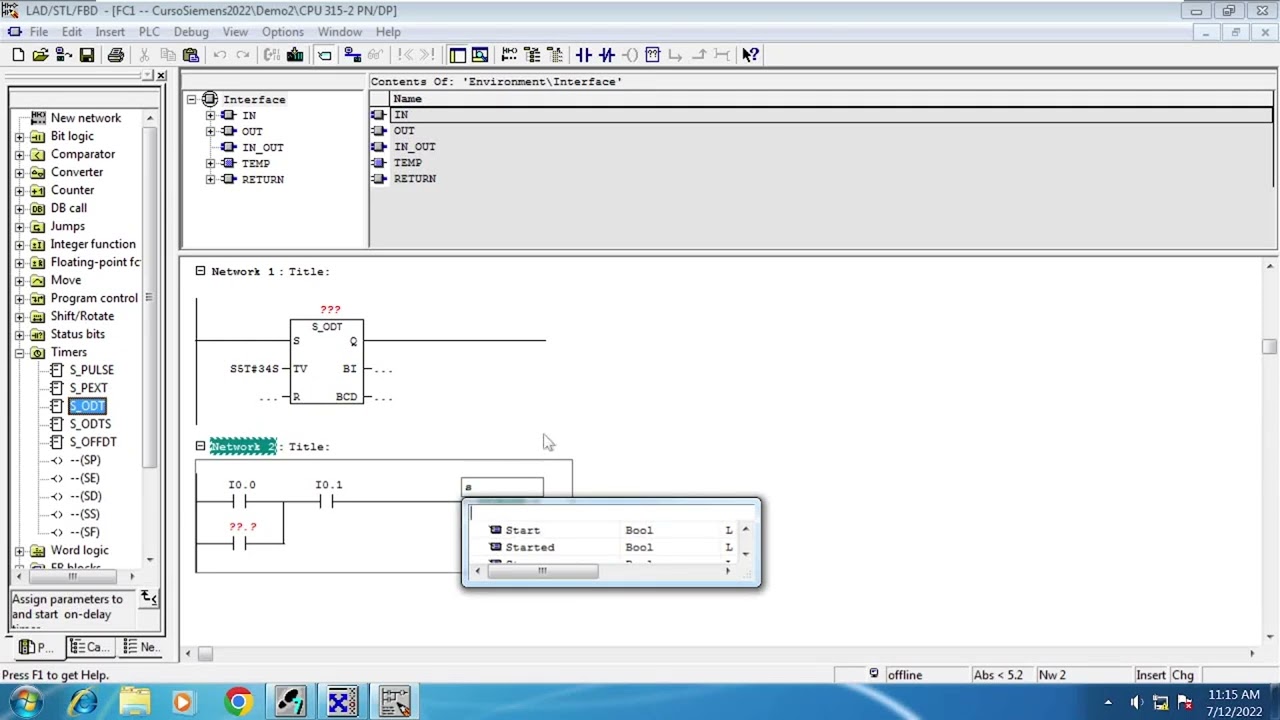Open Internet Explorer from taskbar

84,702
